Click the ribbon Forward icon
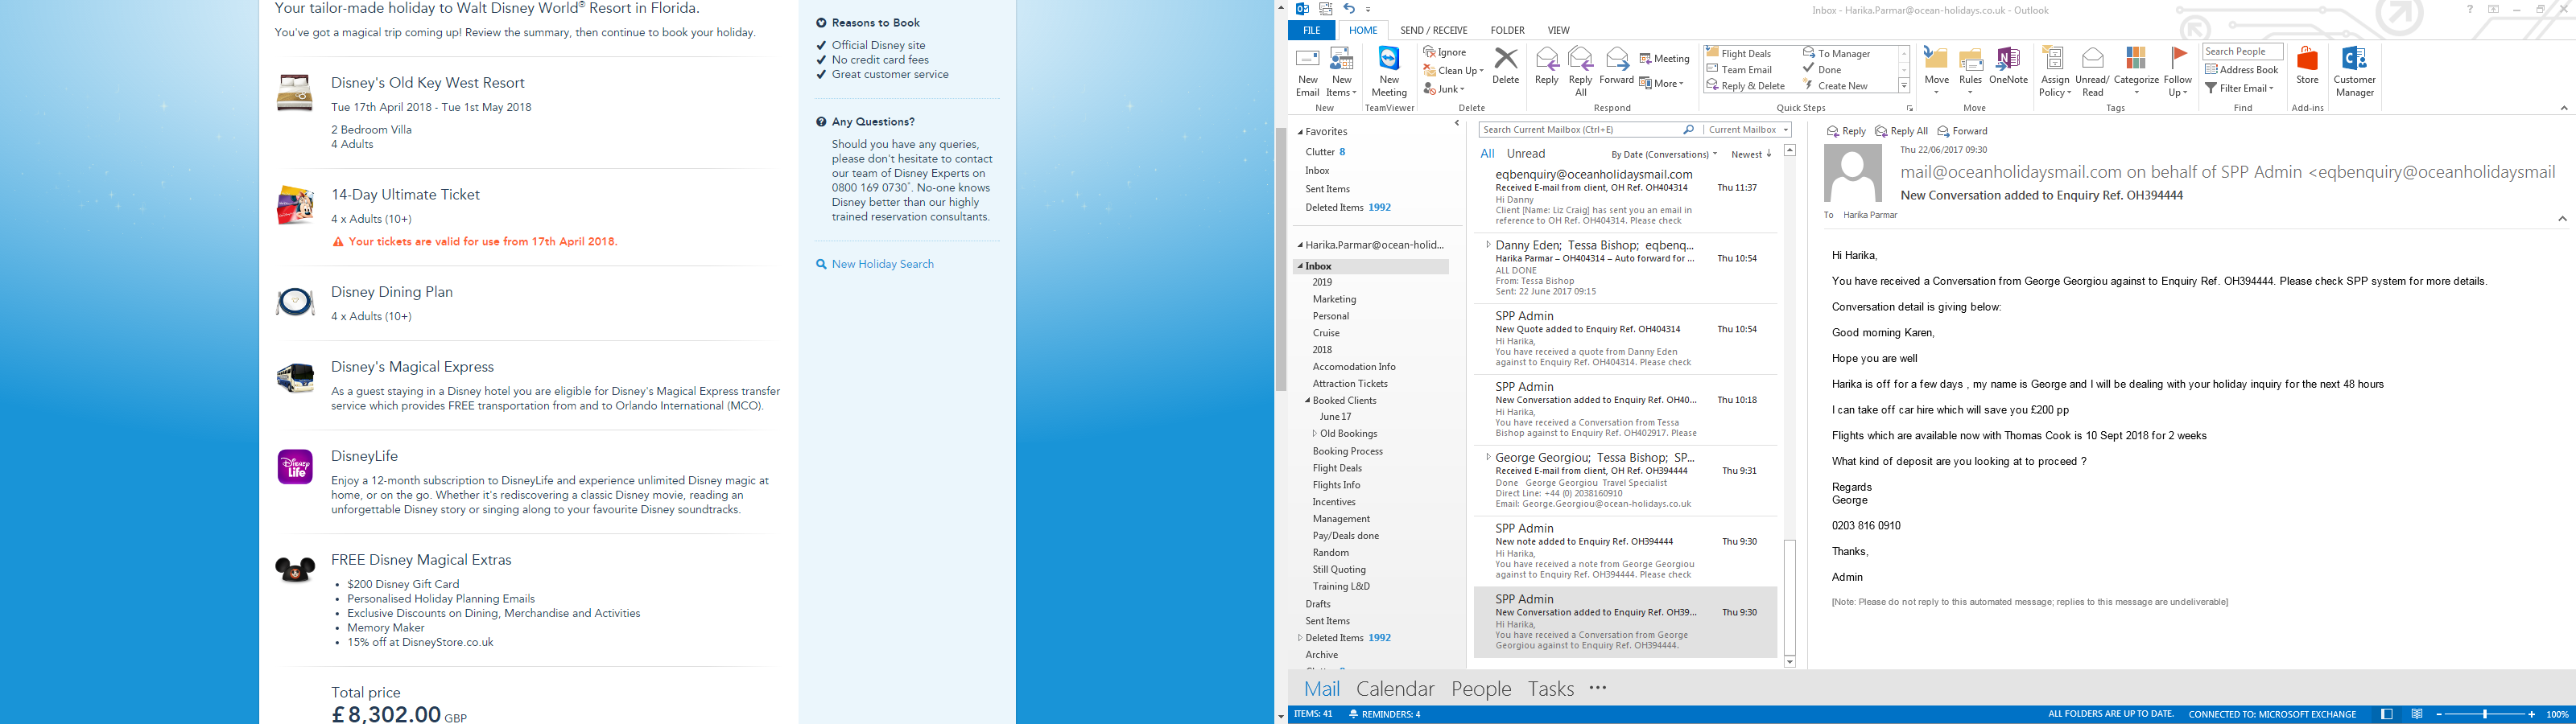This screenshot has width=2576, height=724. 1617,66
